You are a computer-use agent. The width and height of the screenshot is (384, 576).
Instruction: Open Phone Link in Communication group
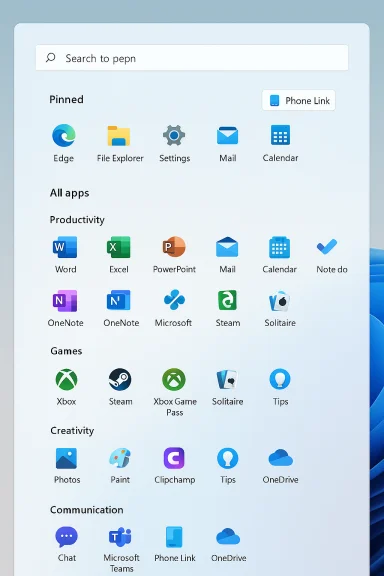175,544
